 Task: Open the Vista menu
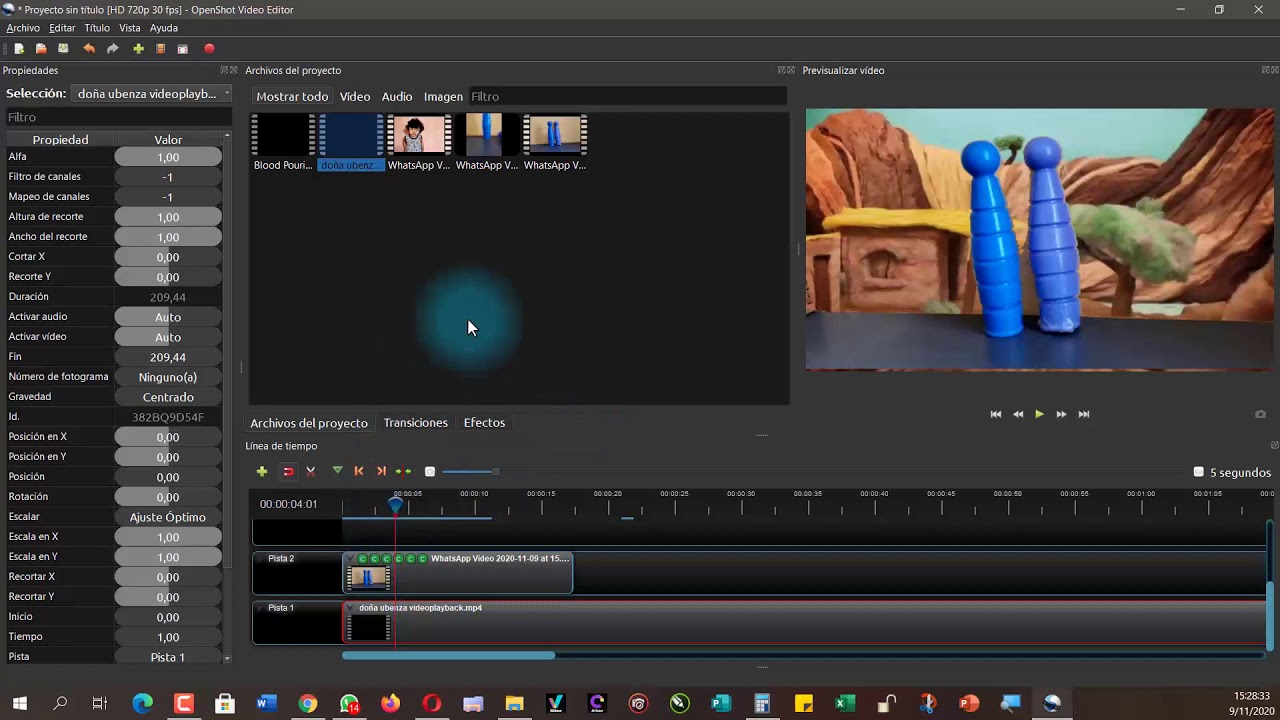point(130,28)
